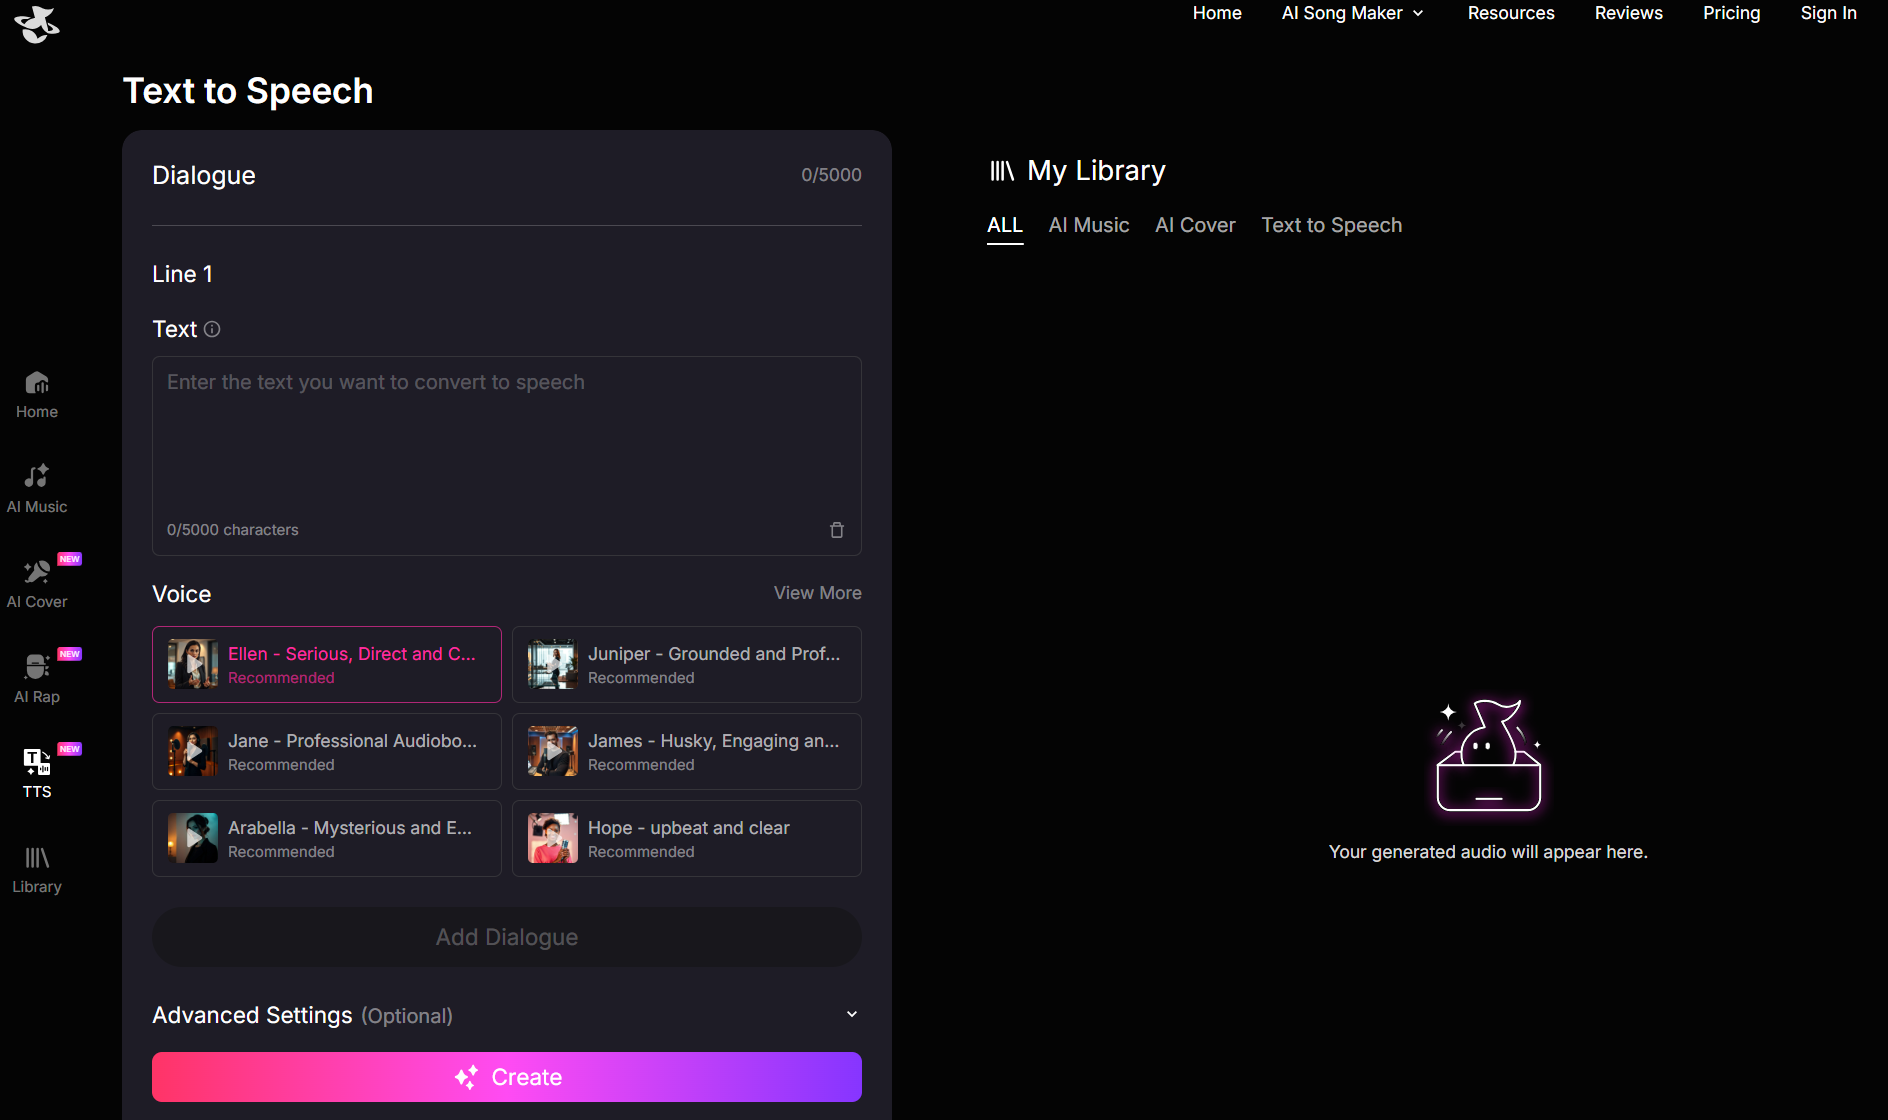
Task: Click the info icon beside Text label
Action: coord(212,329)
